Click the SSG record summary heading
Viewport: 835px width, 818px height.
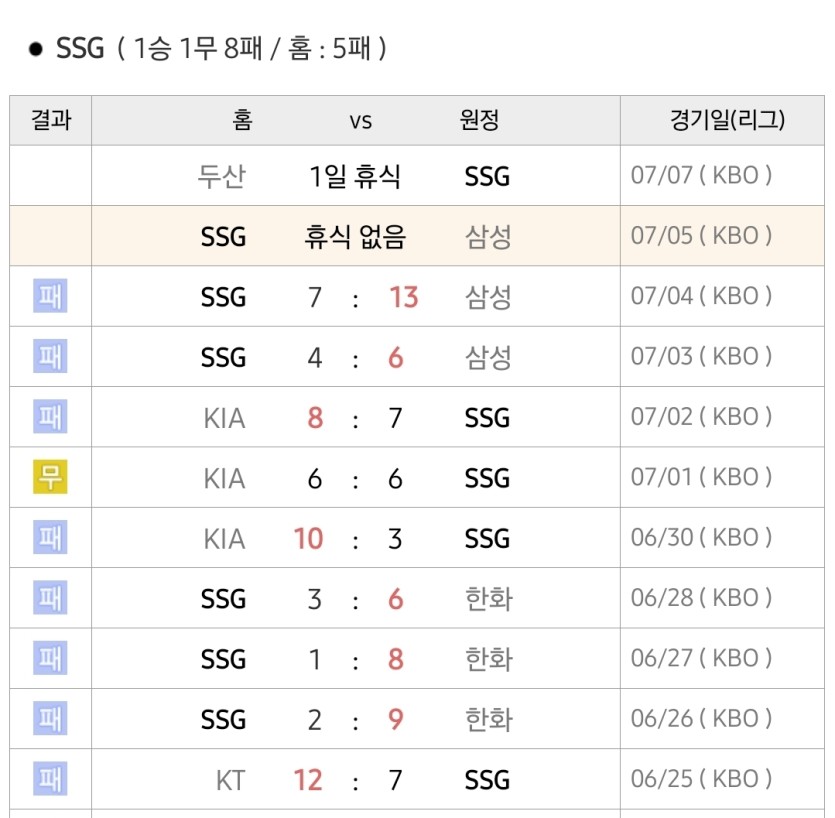coord(221,48)
